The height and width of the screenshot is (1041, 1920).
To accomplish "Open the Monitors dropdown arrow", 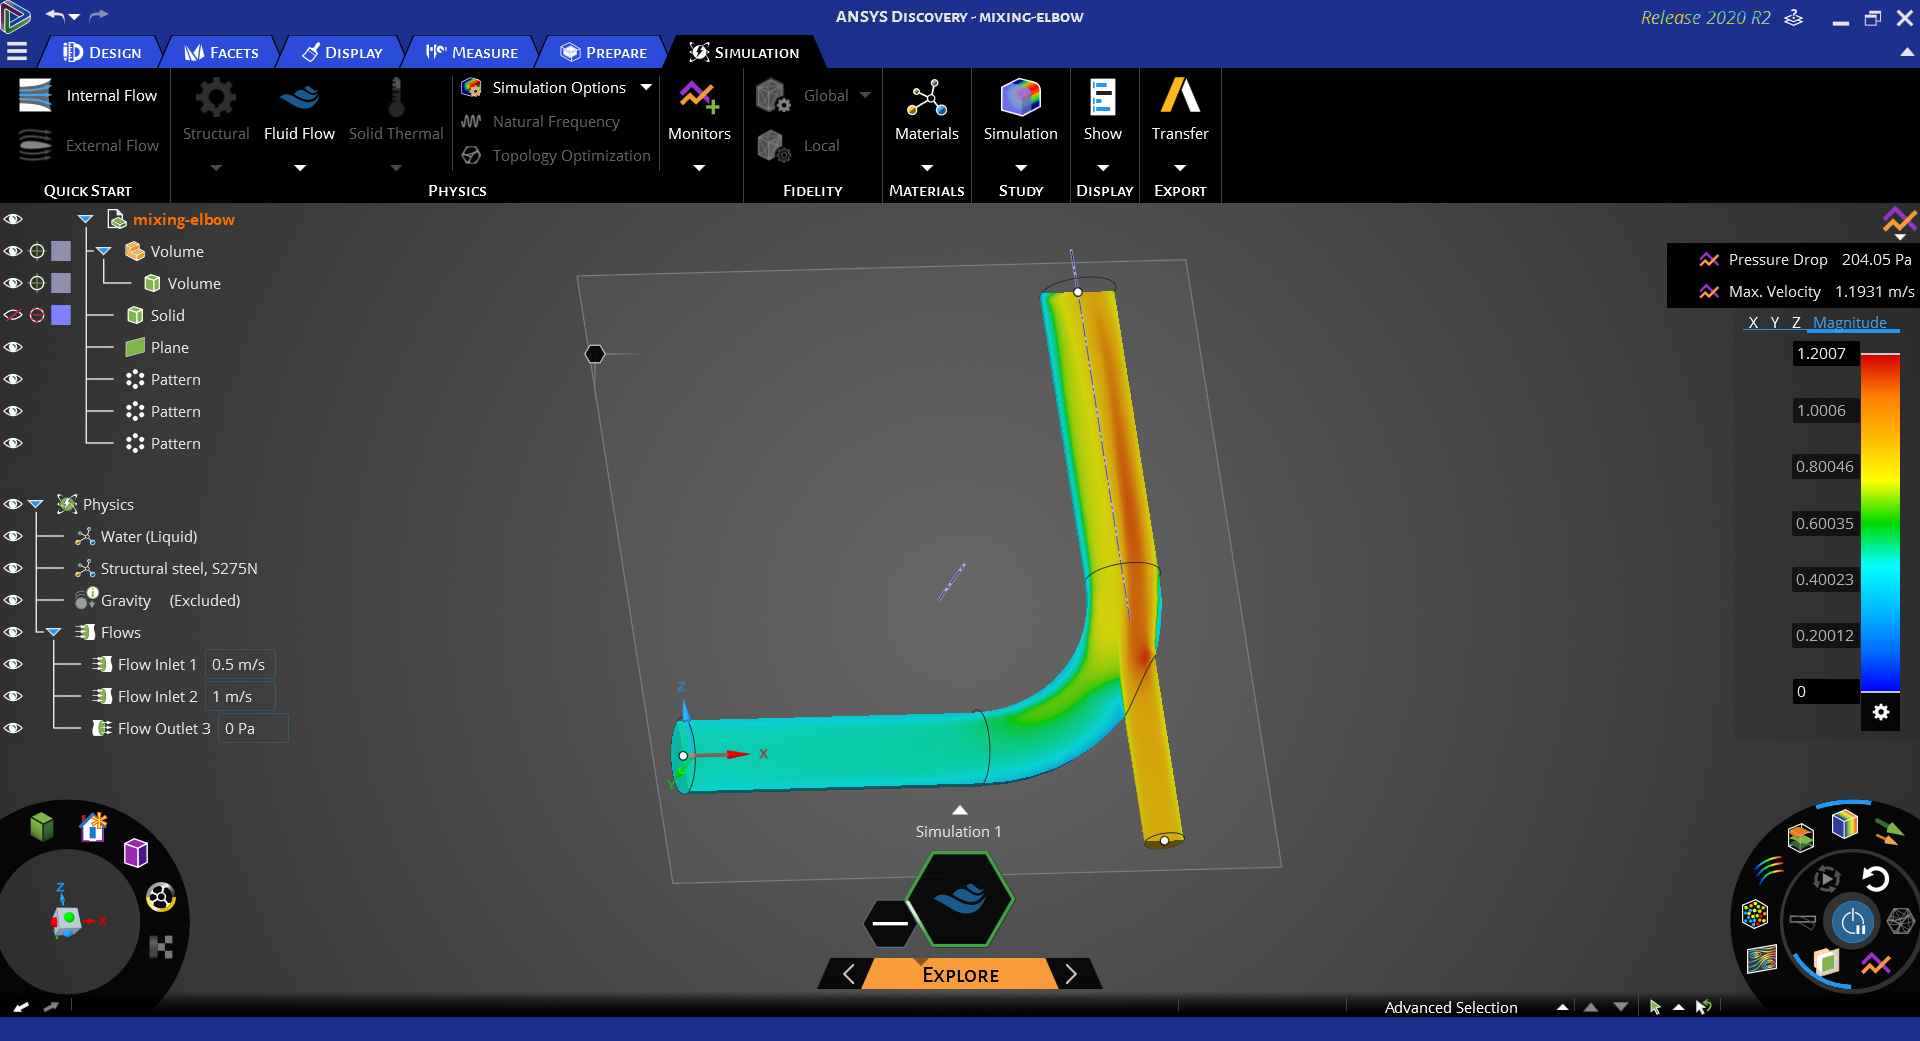I will 699,168.
